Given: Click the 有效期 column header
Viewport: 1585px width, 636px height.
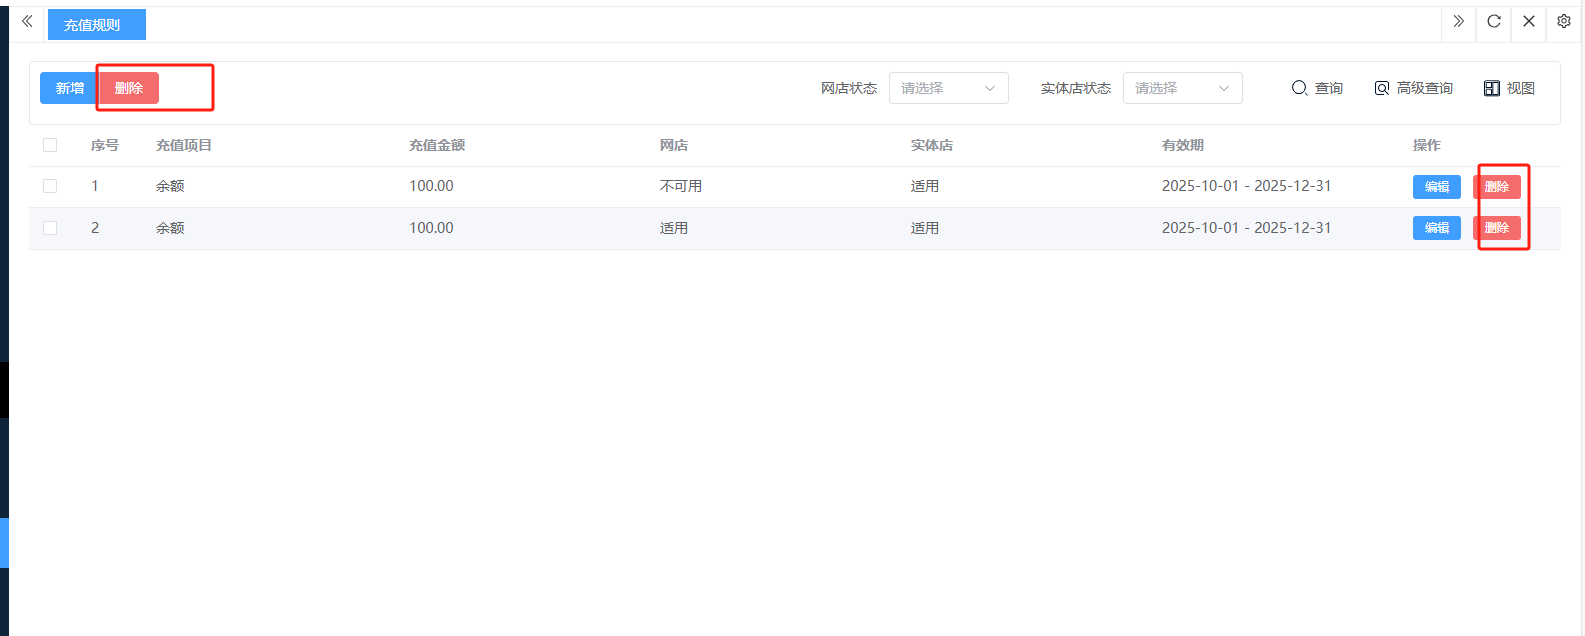Looking at the screenshot, I should (x=1182, y=146).
